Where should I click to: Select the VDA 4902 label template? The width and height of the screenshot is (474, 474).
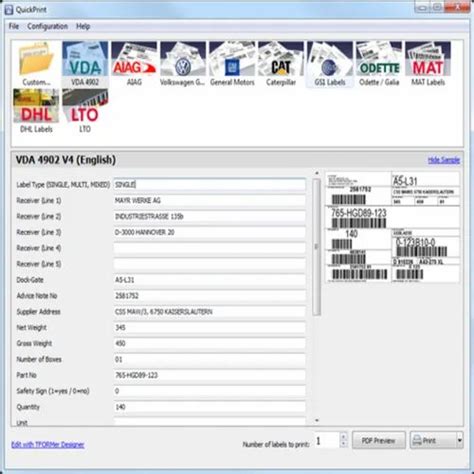(85, 64)
